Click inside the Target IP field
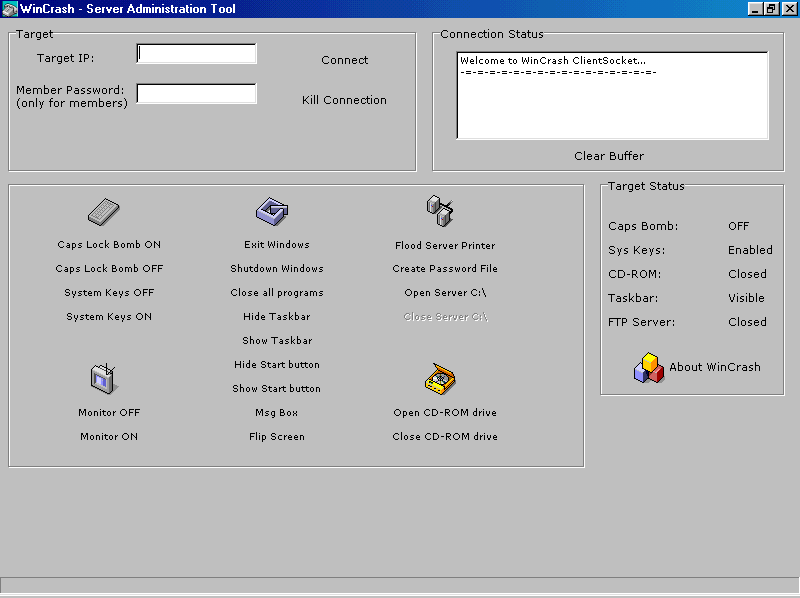Screen dimensions: 800x598 195,53
